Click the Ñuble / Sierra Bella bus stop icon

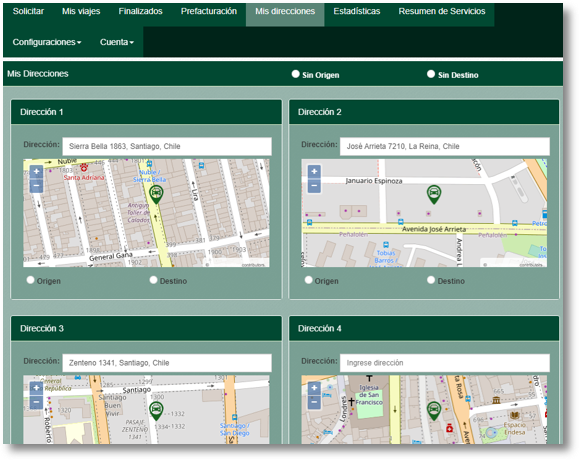tap(149, 164)
